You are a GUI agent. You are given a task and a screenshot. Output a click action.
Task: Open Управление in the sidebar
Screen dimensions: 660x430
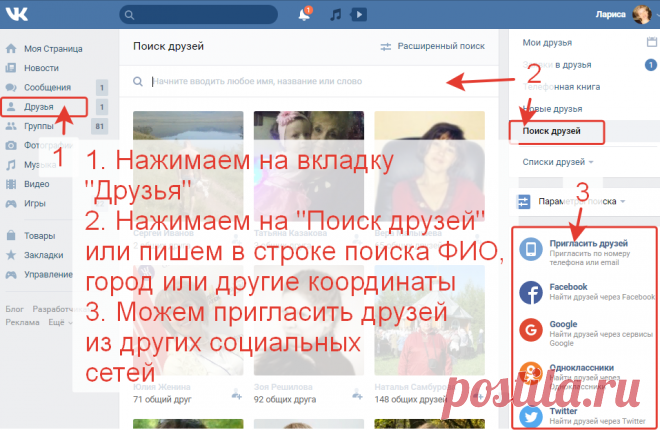pyautogui.click(x=48, y=275)
